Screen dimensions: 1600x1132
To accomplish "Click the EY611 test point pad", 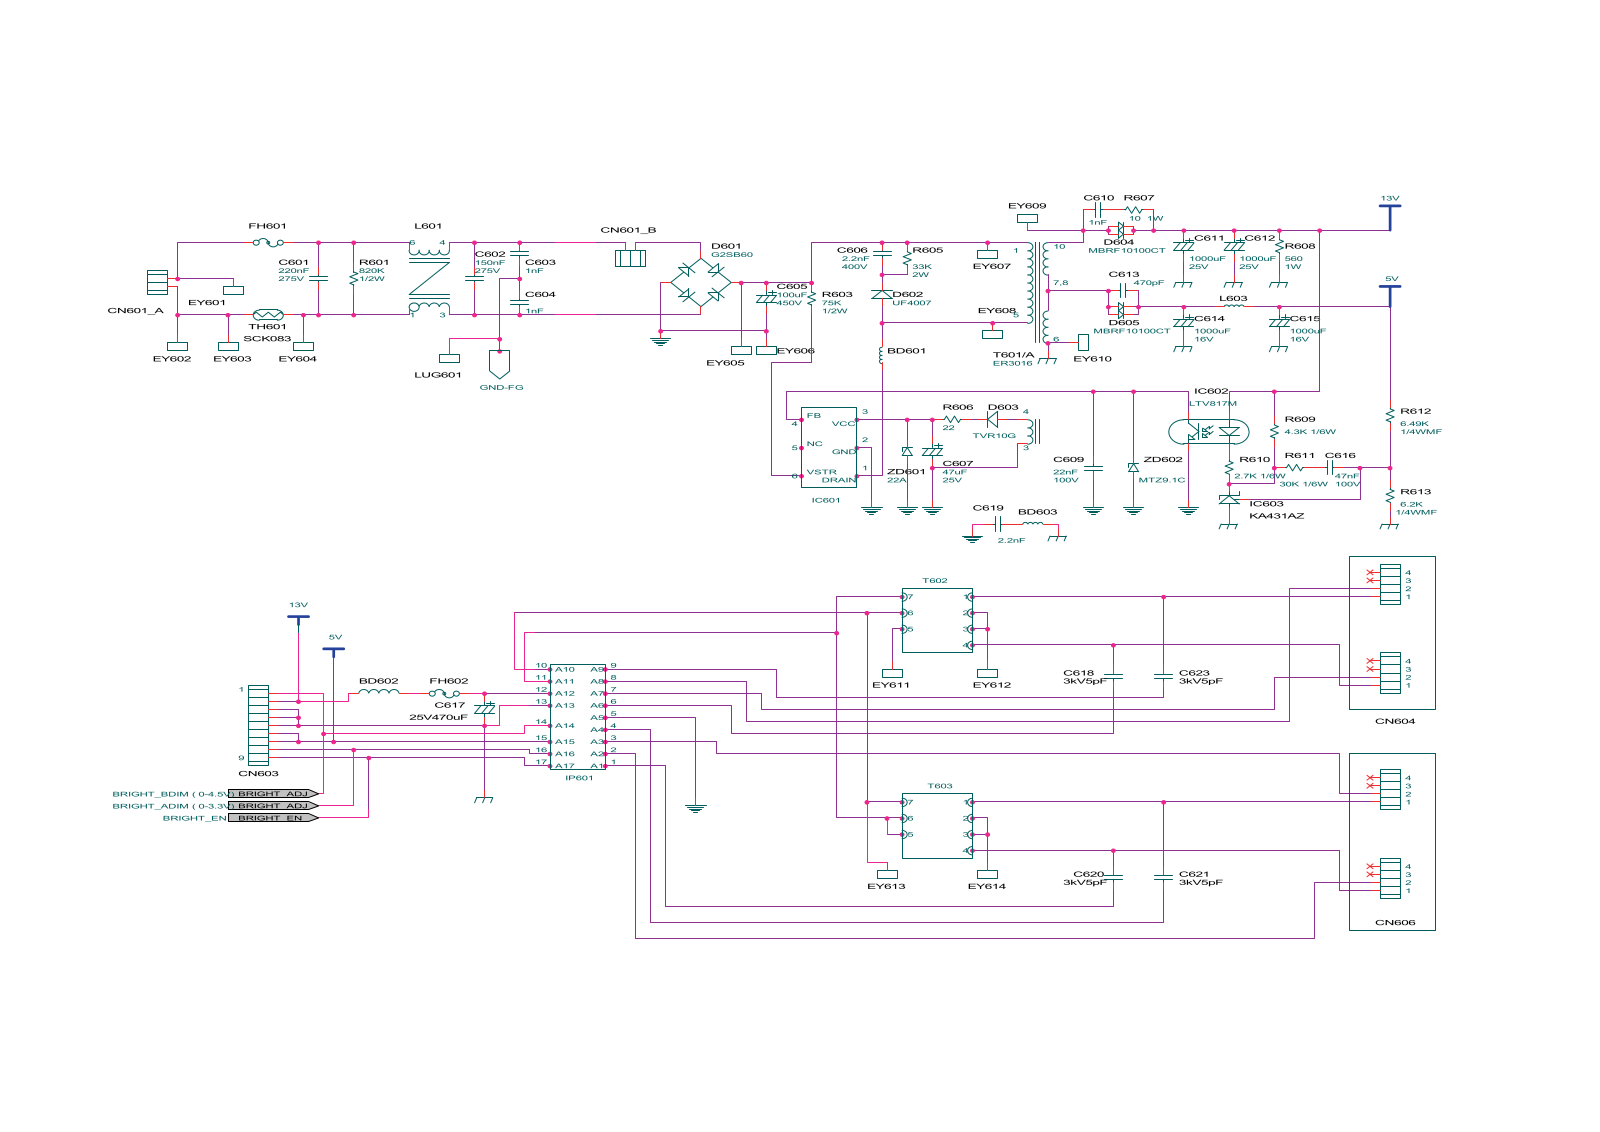I will (x=892, y=673).
